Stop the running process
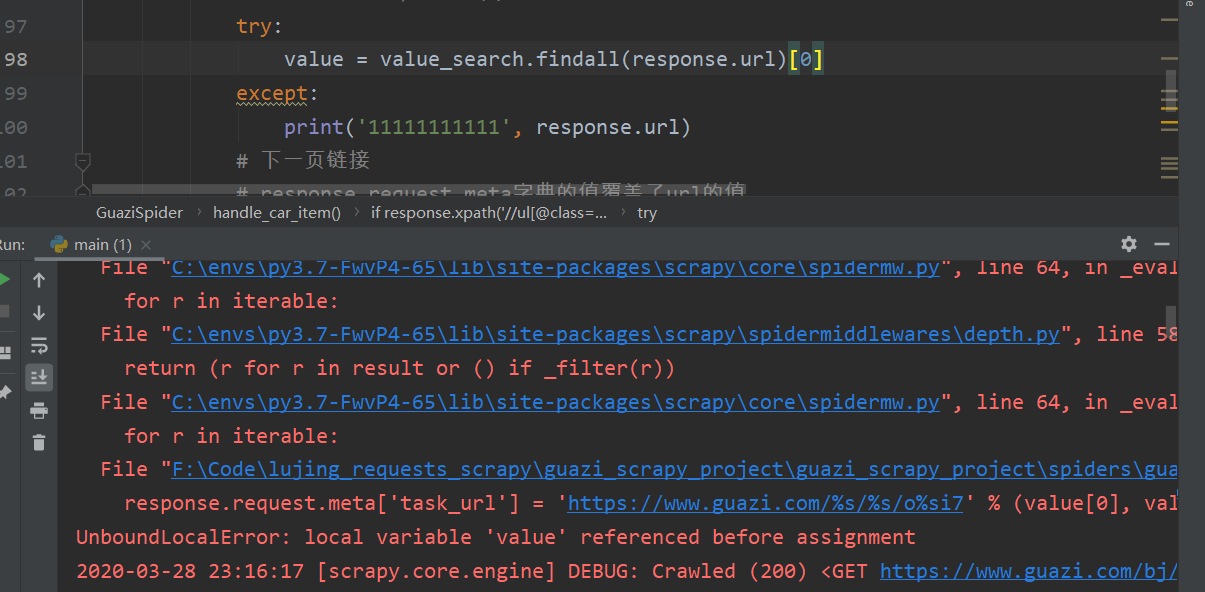 coord(4,312)
